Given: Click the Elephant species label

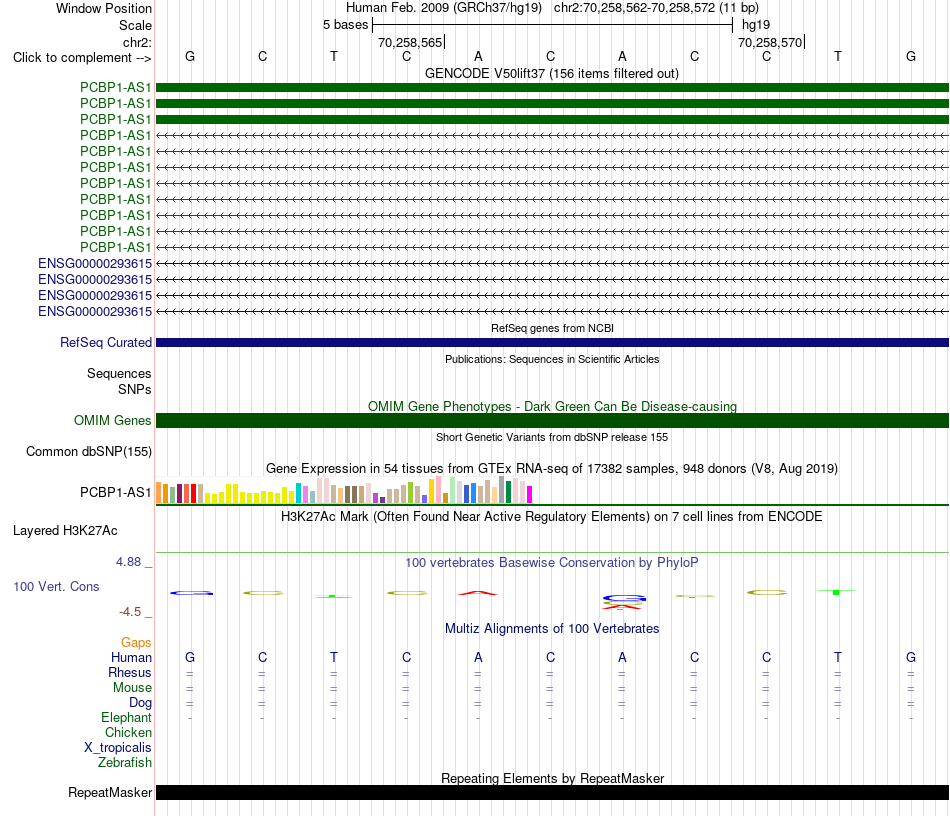Looking at the screenshot, I should [x=127, y=718].
